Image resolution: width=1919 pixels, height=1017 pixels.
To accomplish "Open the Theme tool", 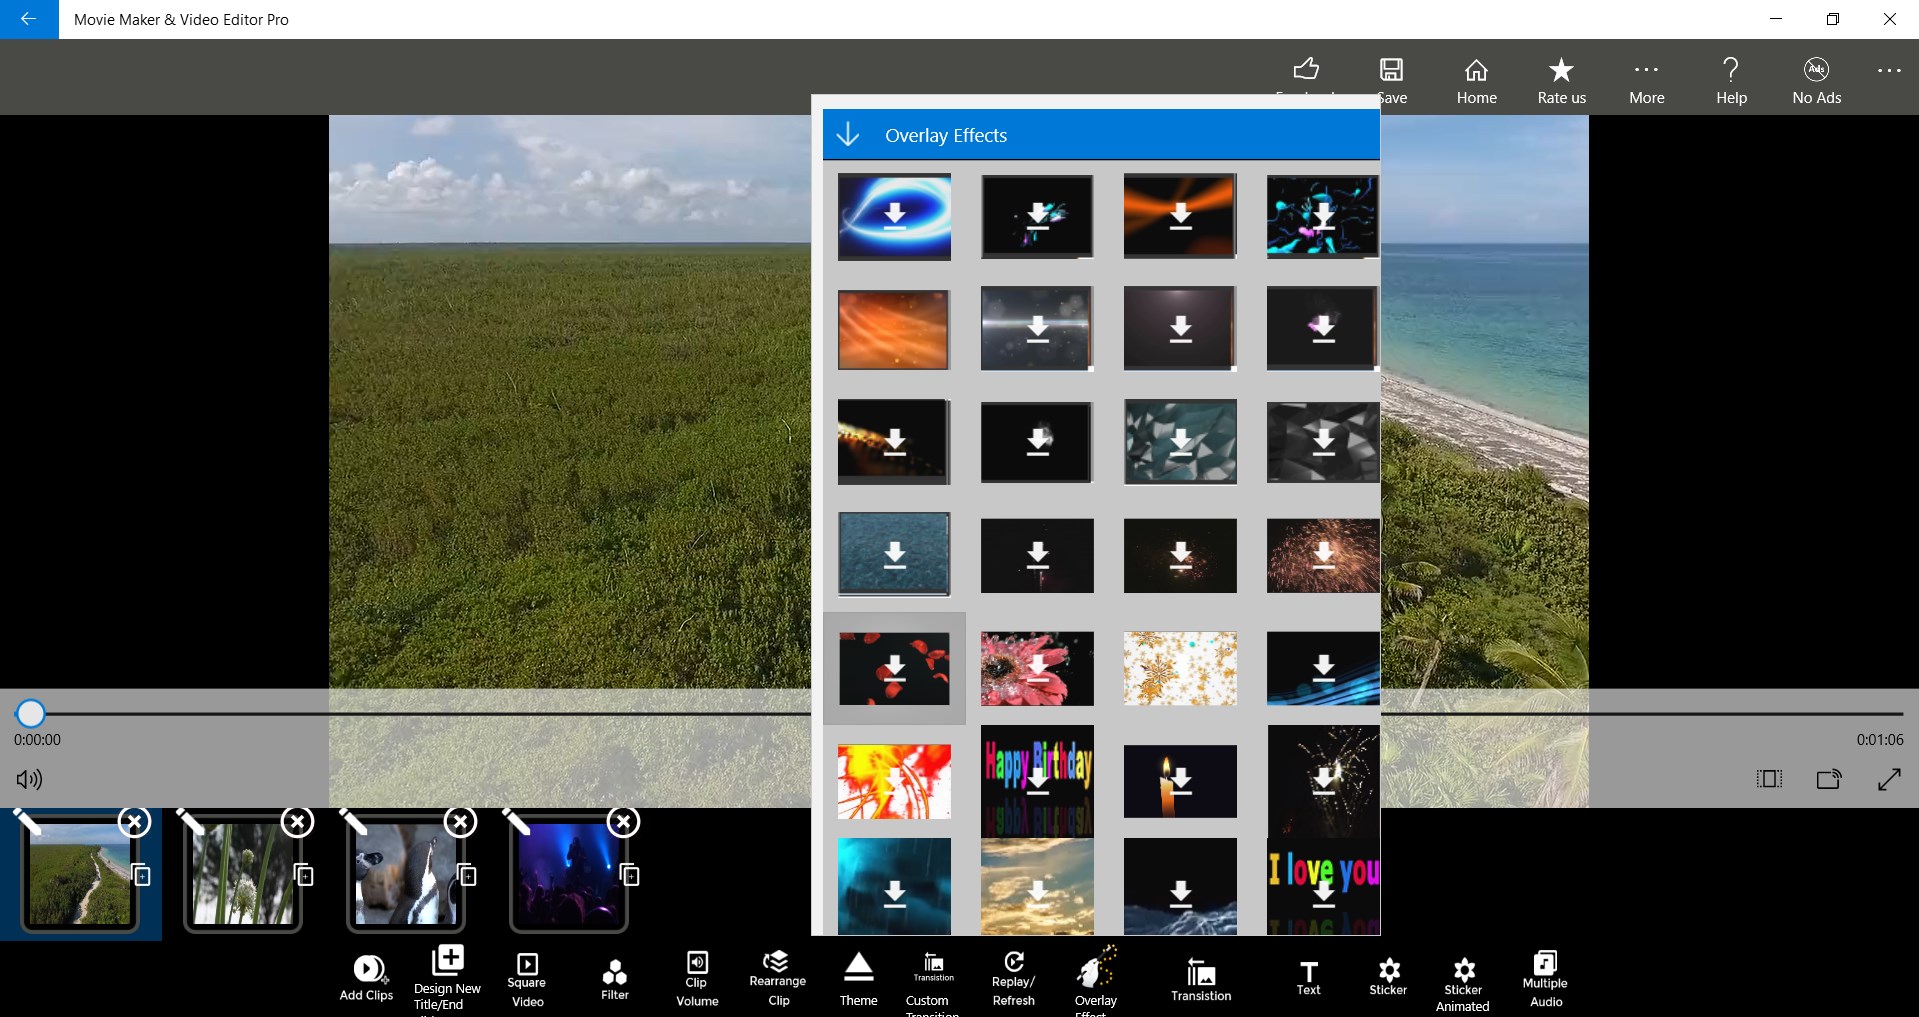I will click(858, 979).
